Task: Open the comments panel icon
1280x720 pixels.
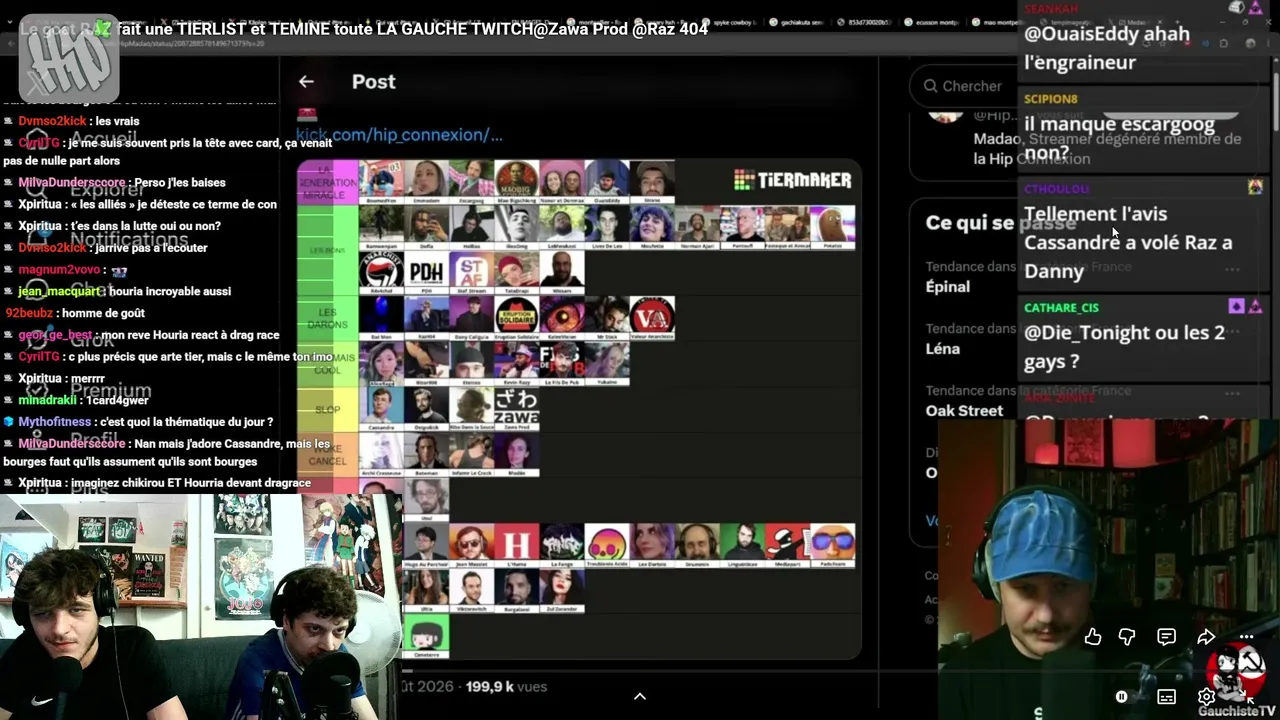Action: tap(1166, 637)
